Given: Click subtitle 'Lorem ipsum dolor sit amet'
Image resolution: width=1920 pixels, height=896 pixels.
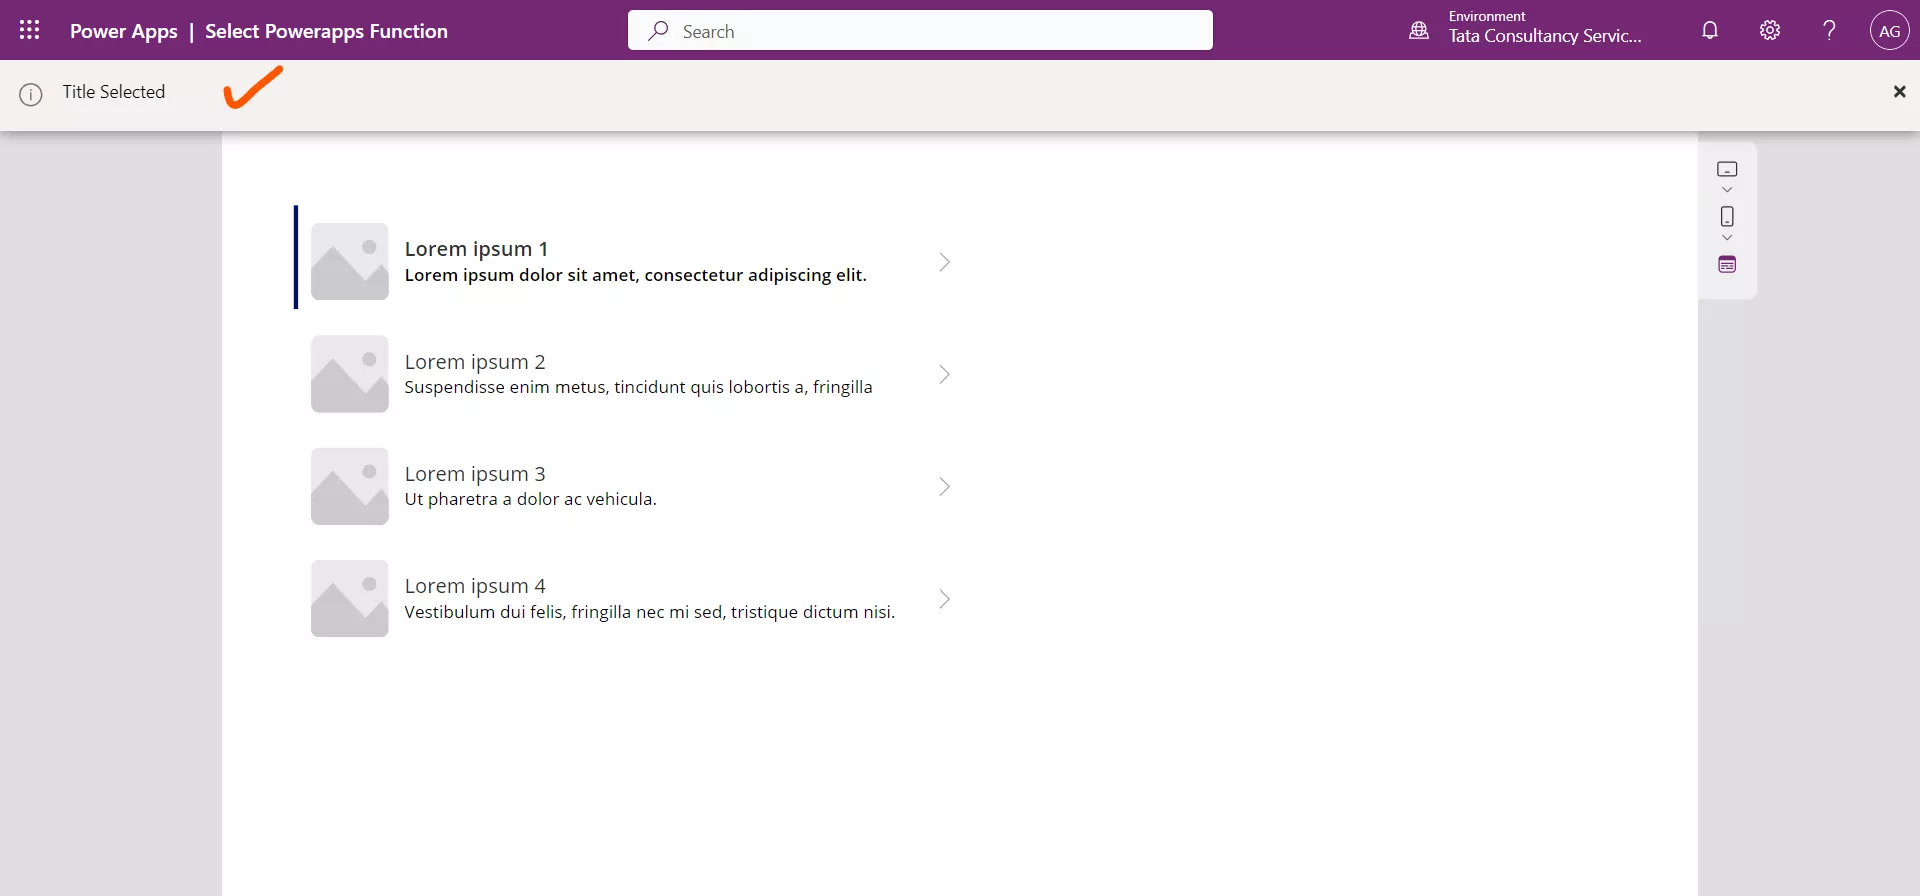Looking at the screenshot, I should pos(636,275).
